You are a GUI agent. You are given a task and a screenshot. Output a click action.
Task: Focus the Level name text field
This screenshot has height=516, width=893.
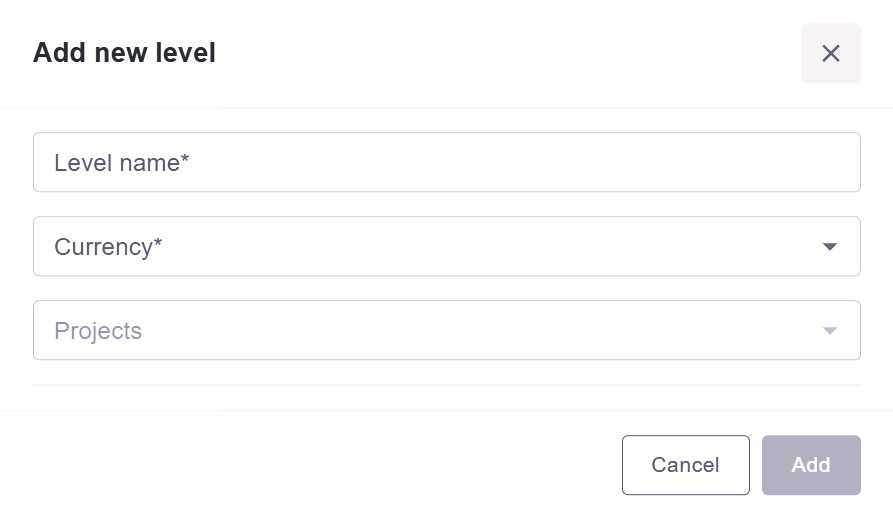coord(446,162)
